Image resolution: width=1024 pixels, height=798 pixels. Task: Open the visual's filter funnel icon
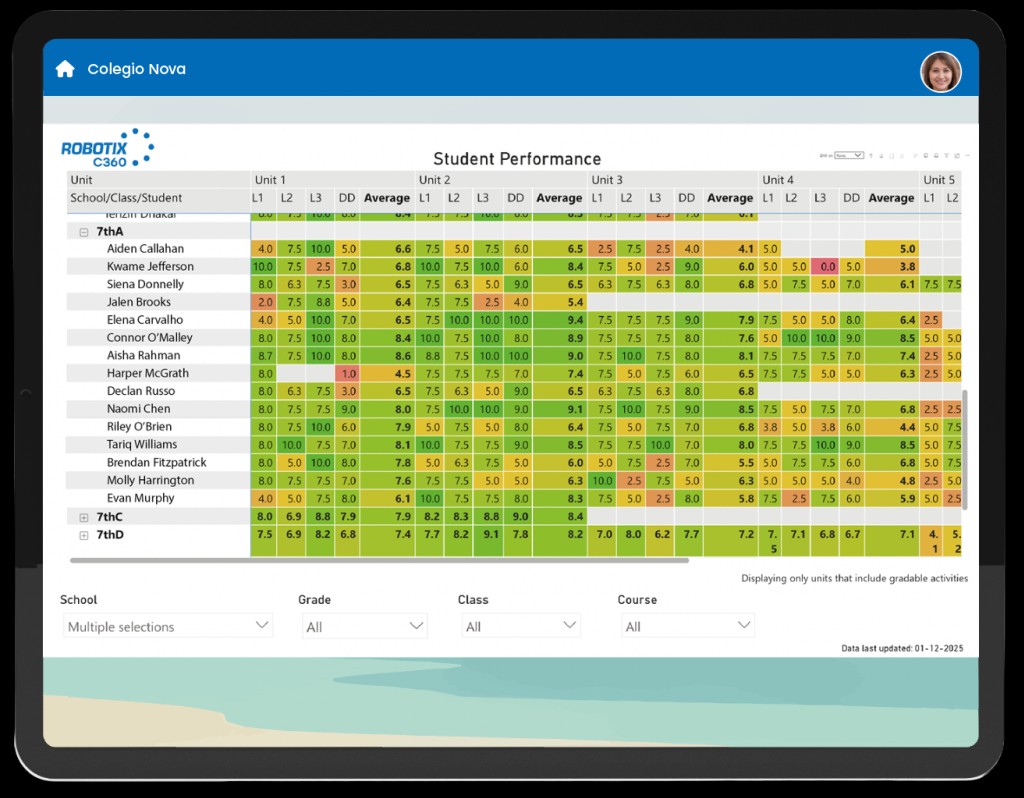pyautogui.click(x=946, y=156)
